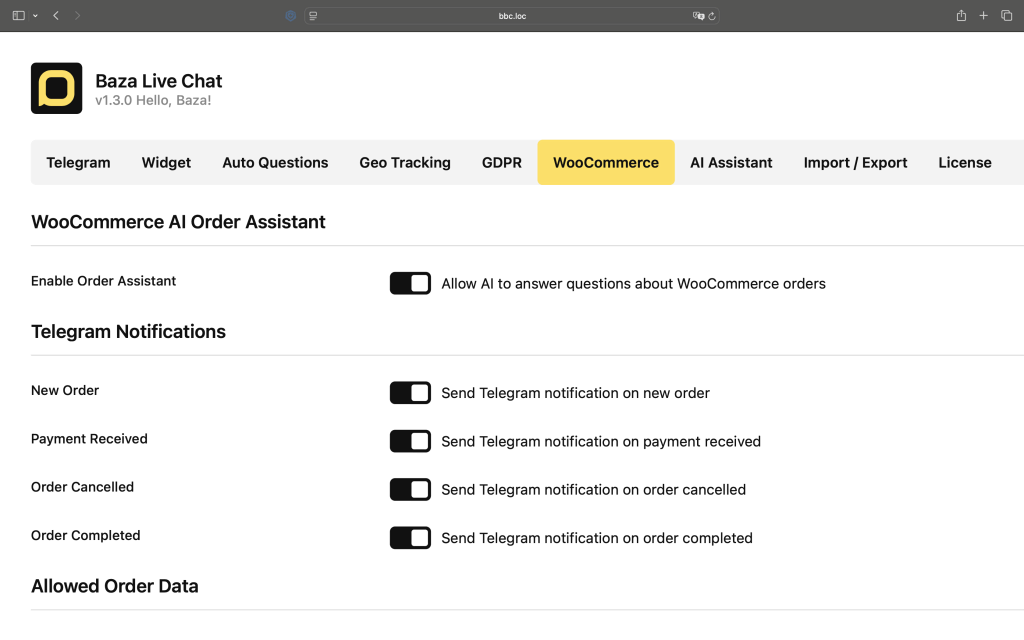Click the New Order label
The image size is (1024, 640).
(x=65, y=391)
